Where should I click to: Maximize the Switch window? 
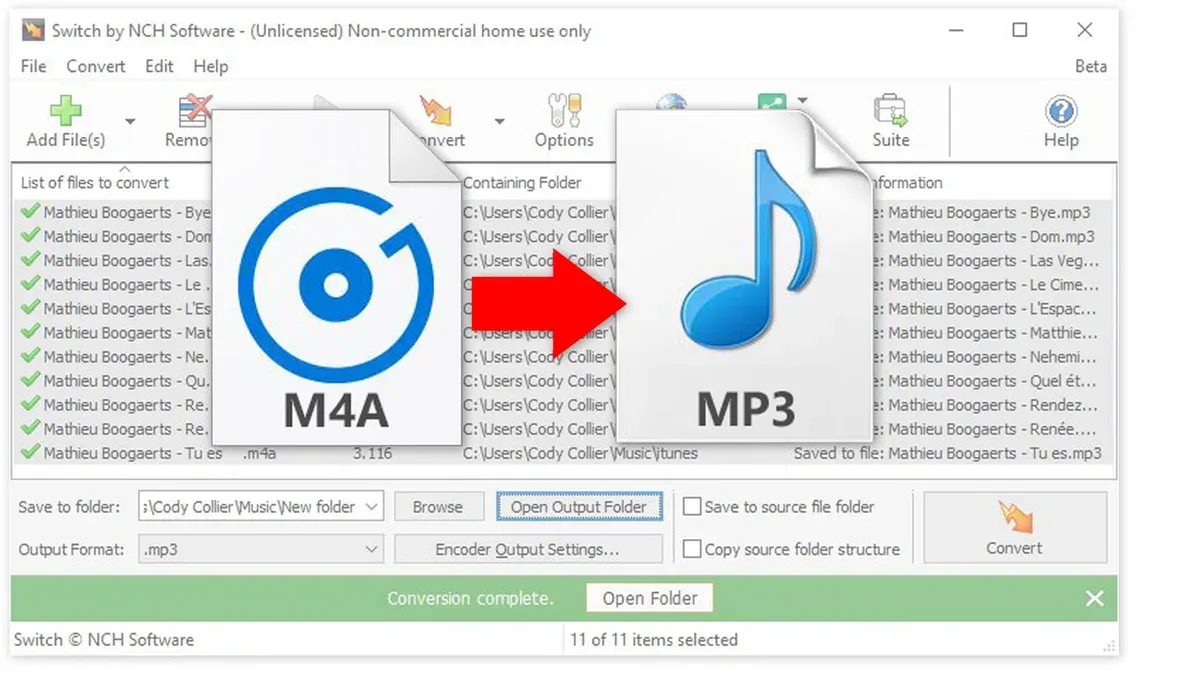[1019, 31]
